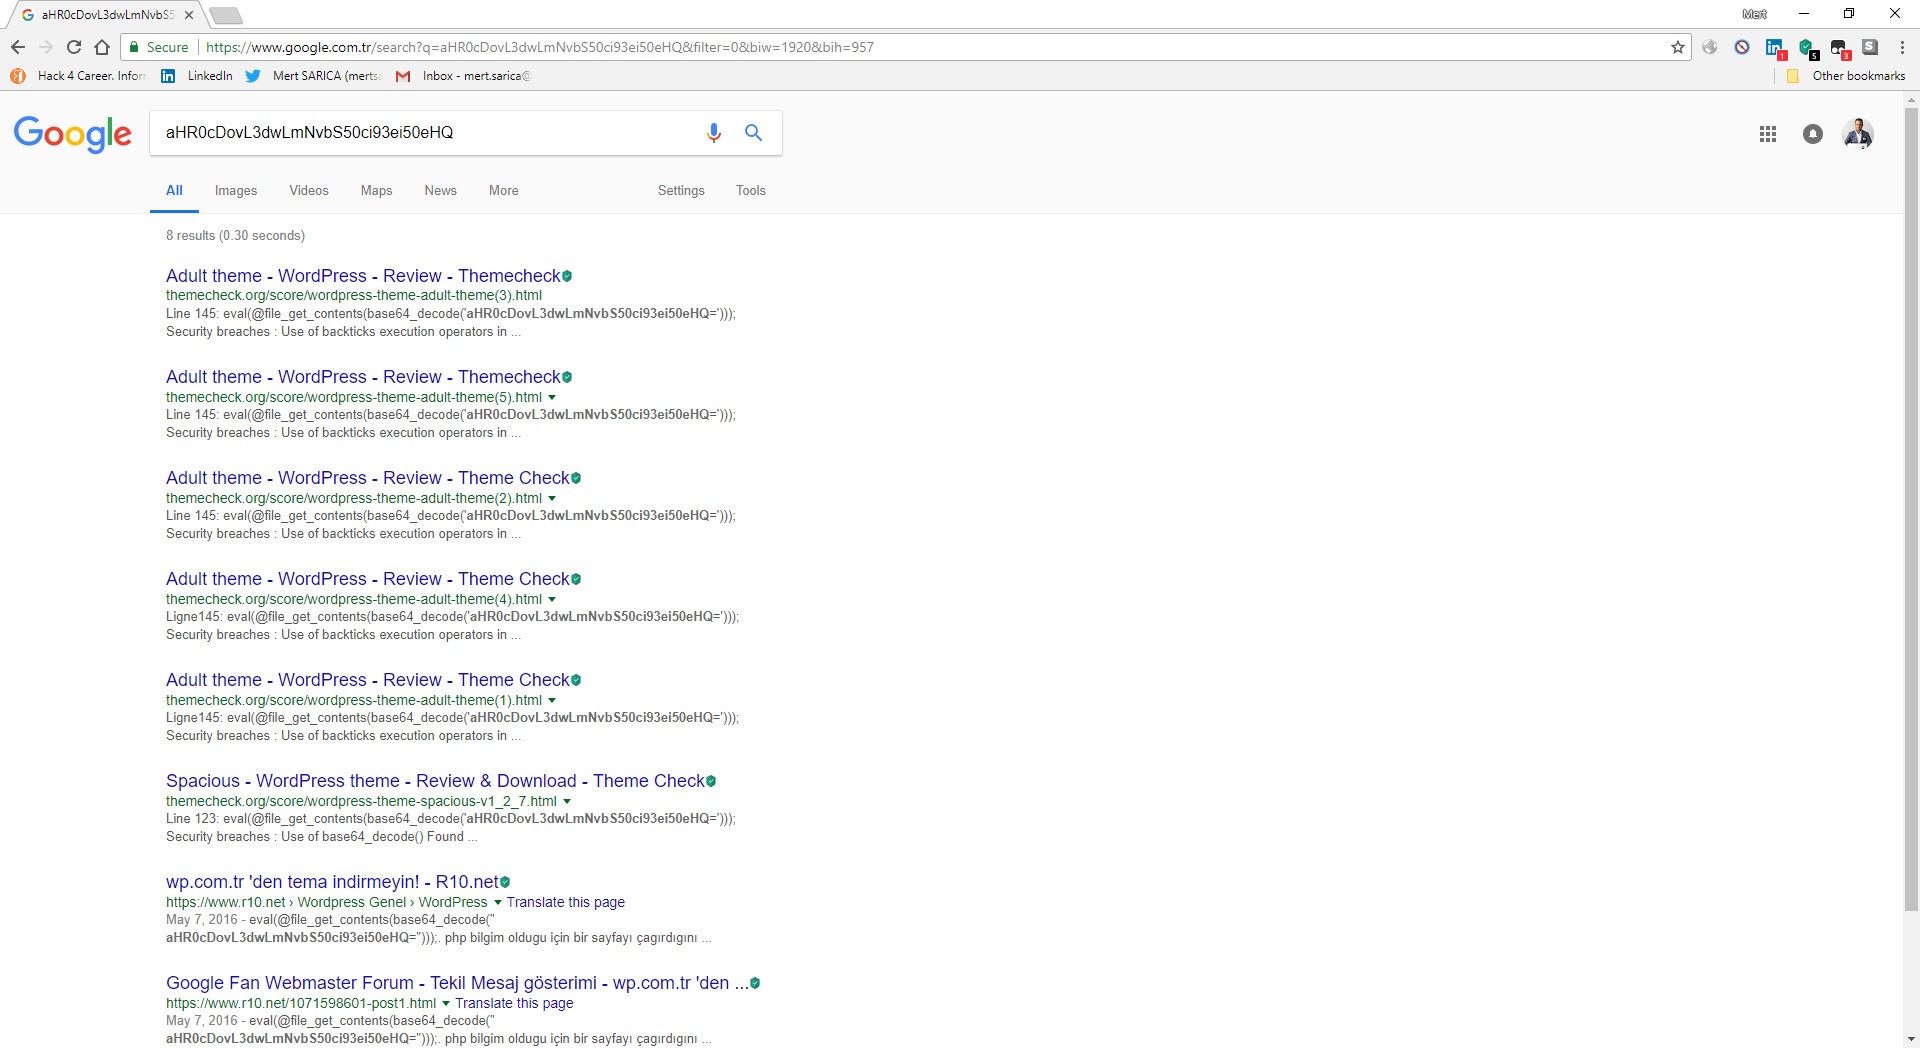Open the adult-theme(3).html Themecheck result
1920x1048 pixels.
click(363, 276)
